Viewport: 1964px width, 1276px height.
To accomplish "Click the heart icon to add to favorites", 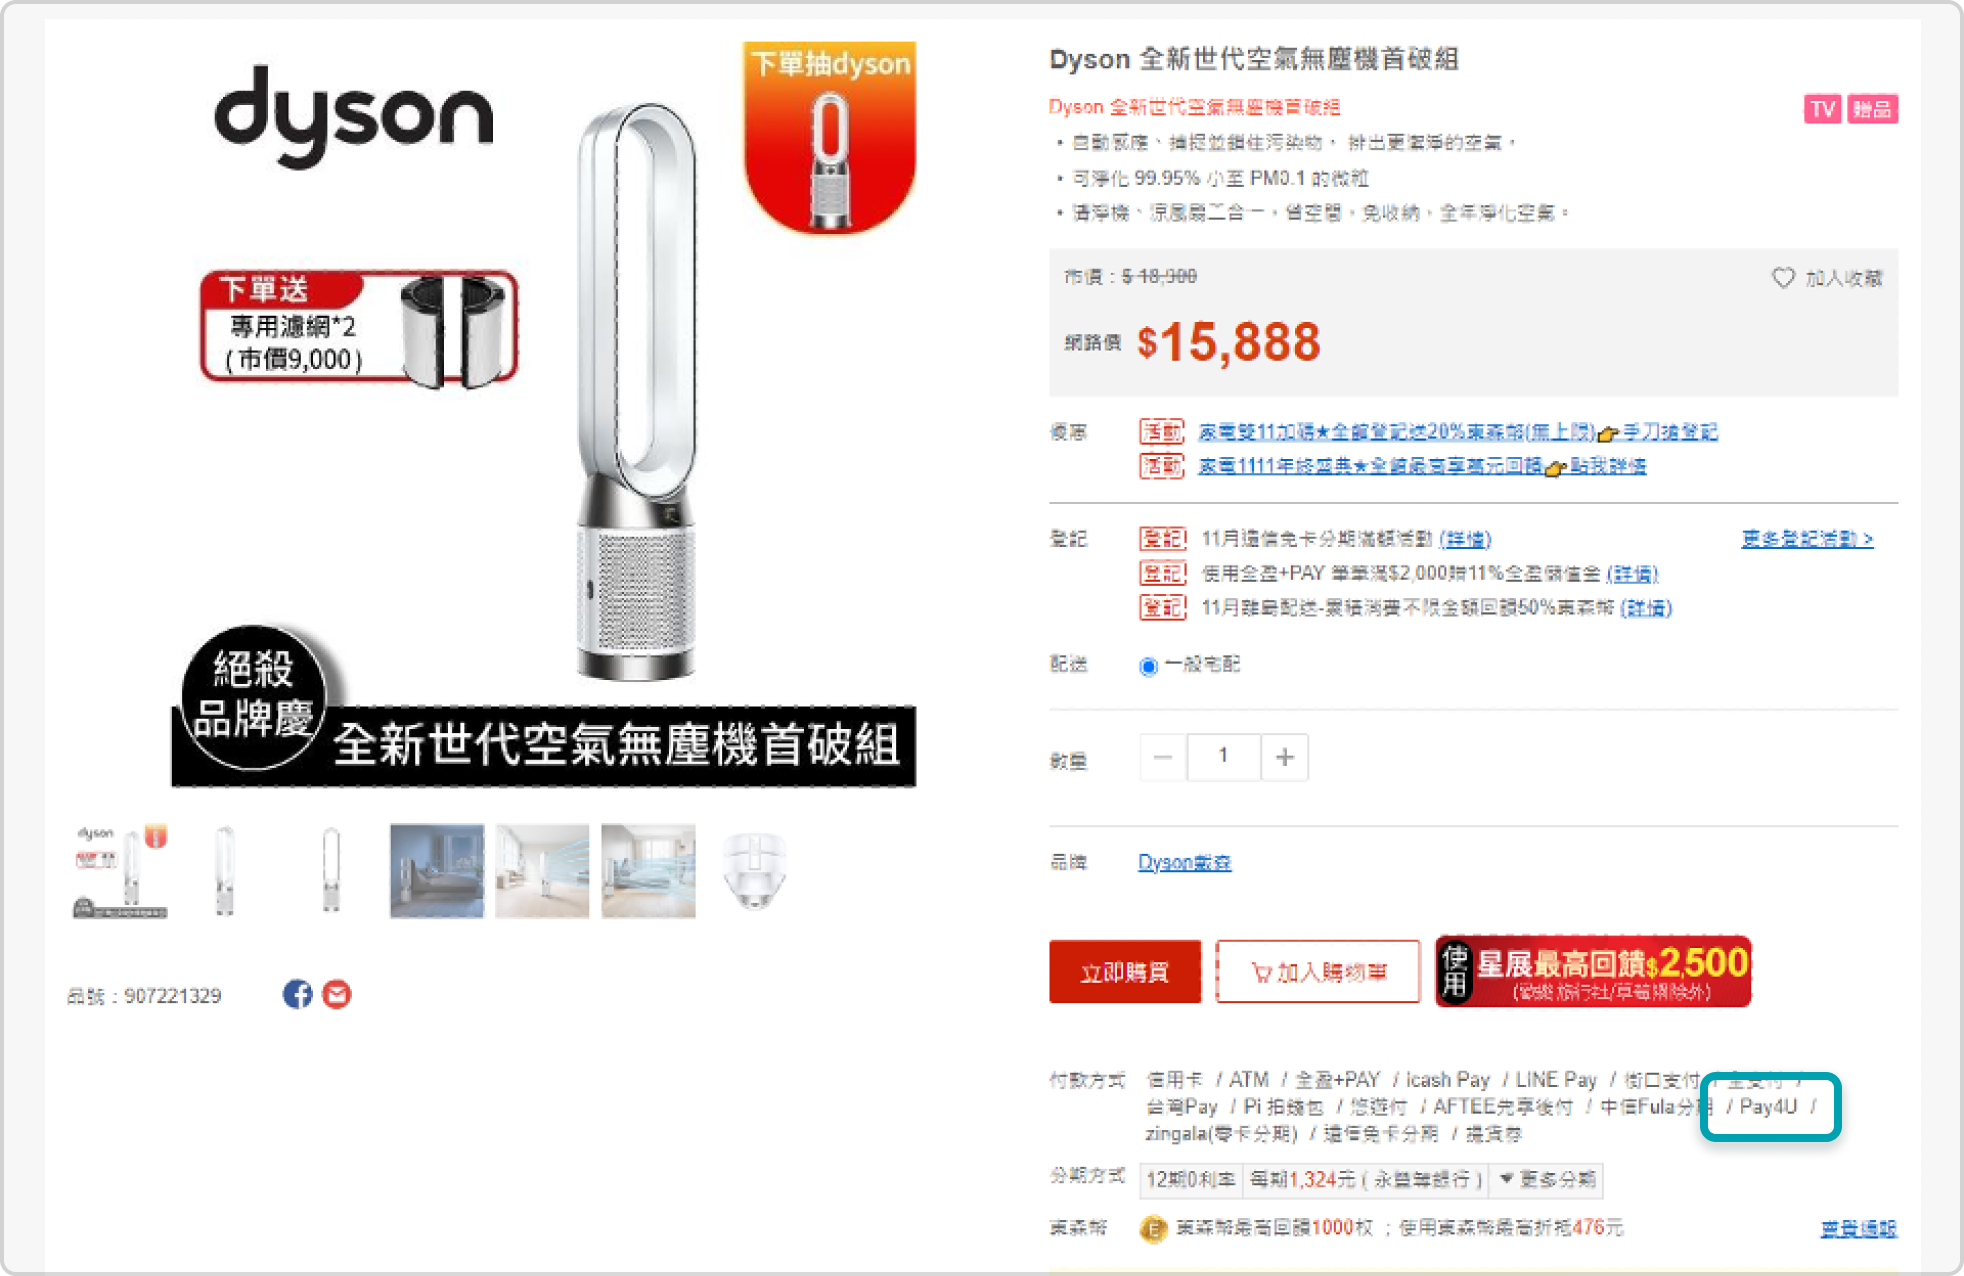I will [1783, 277].
